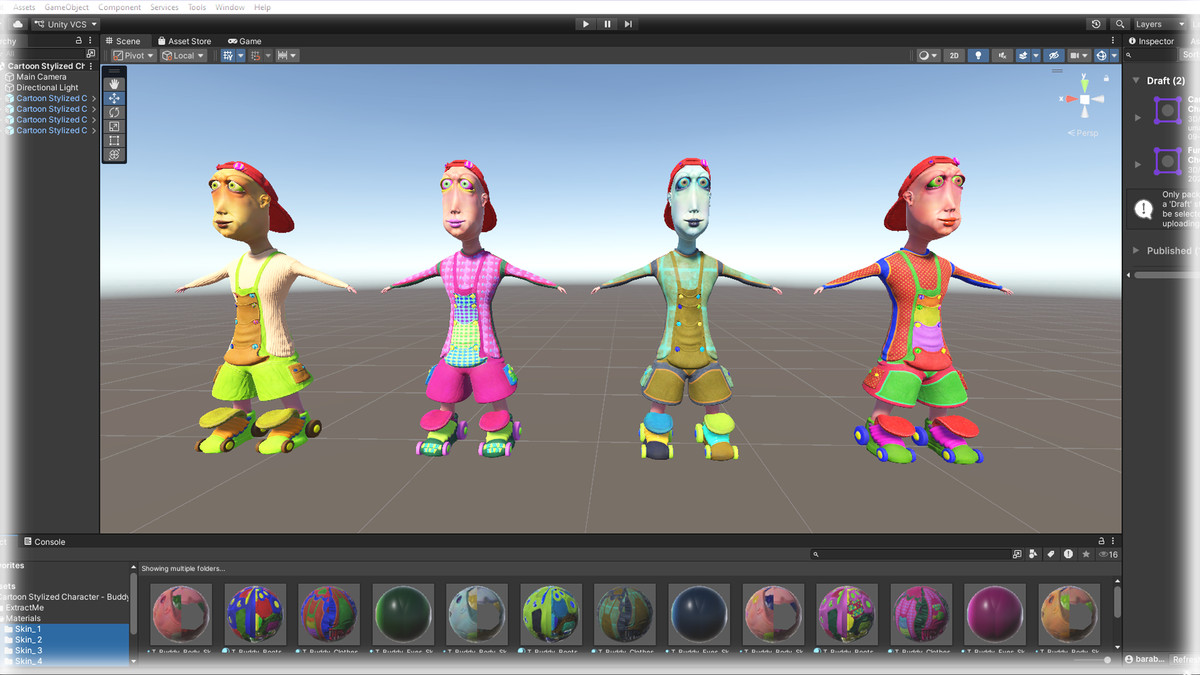Viewport: 1200px width, 675px height.
Task: Click the favorites star icon in Project panel
Action: [1086, 554]
